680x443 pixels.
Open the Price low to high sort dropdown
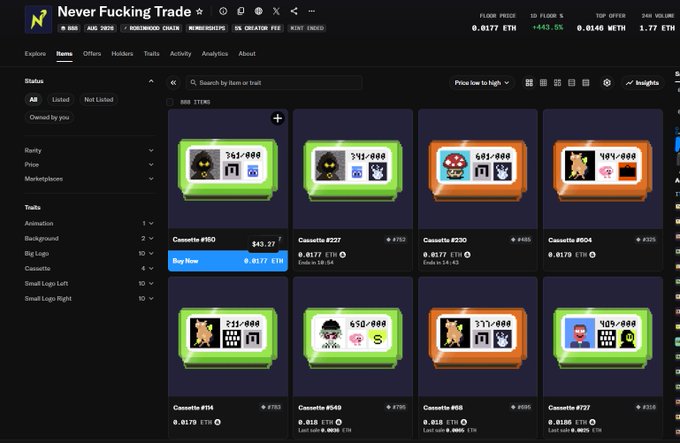tap(481, 83)
